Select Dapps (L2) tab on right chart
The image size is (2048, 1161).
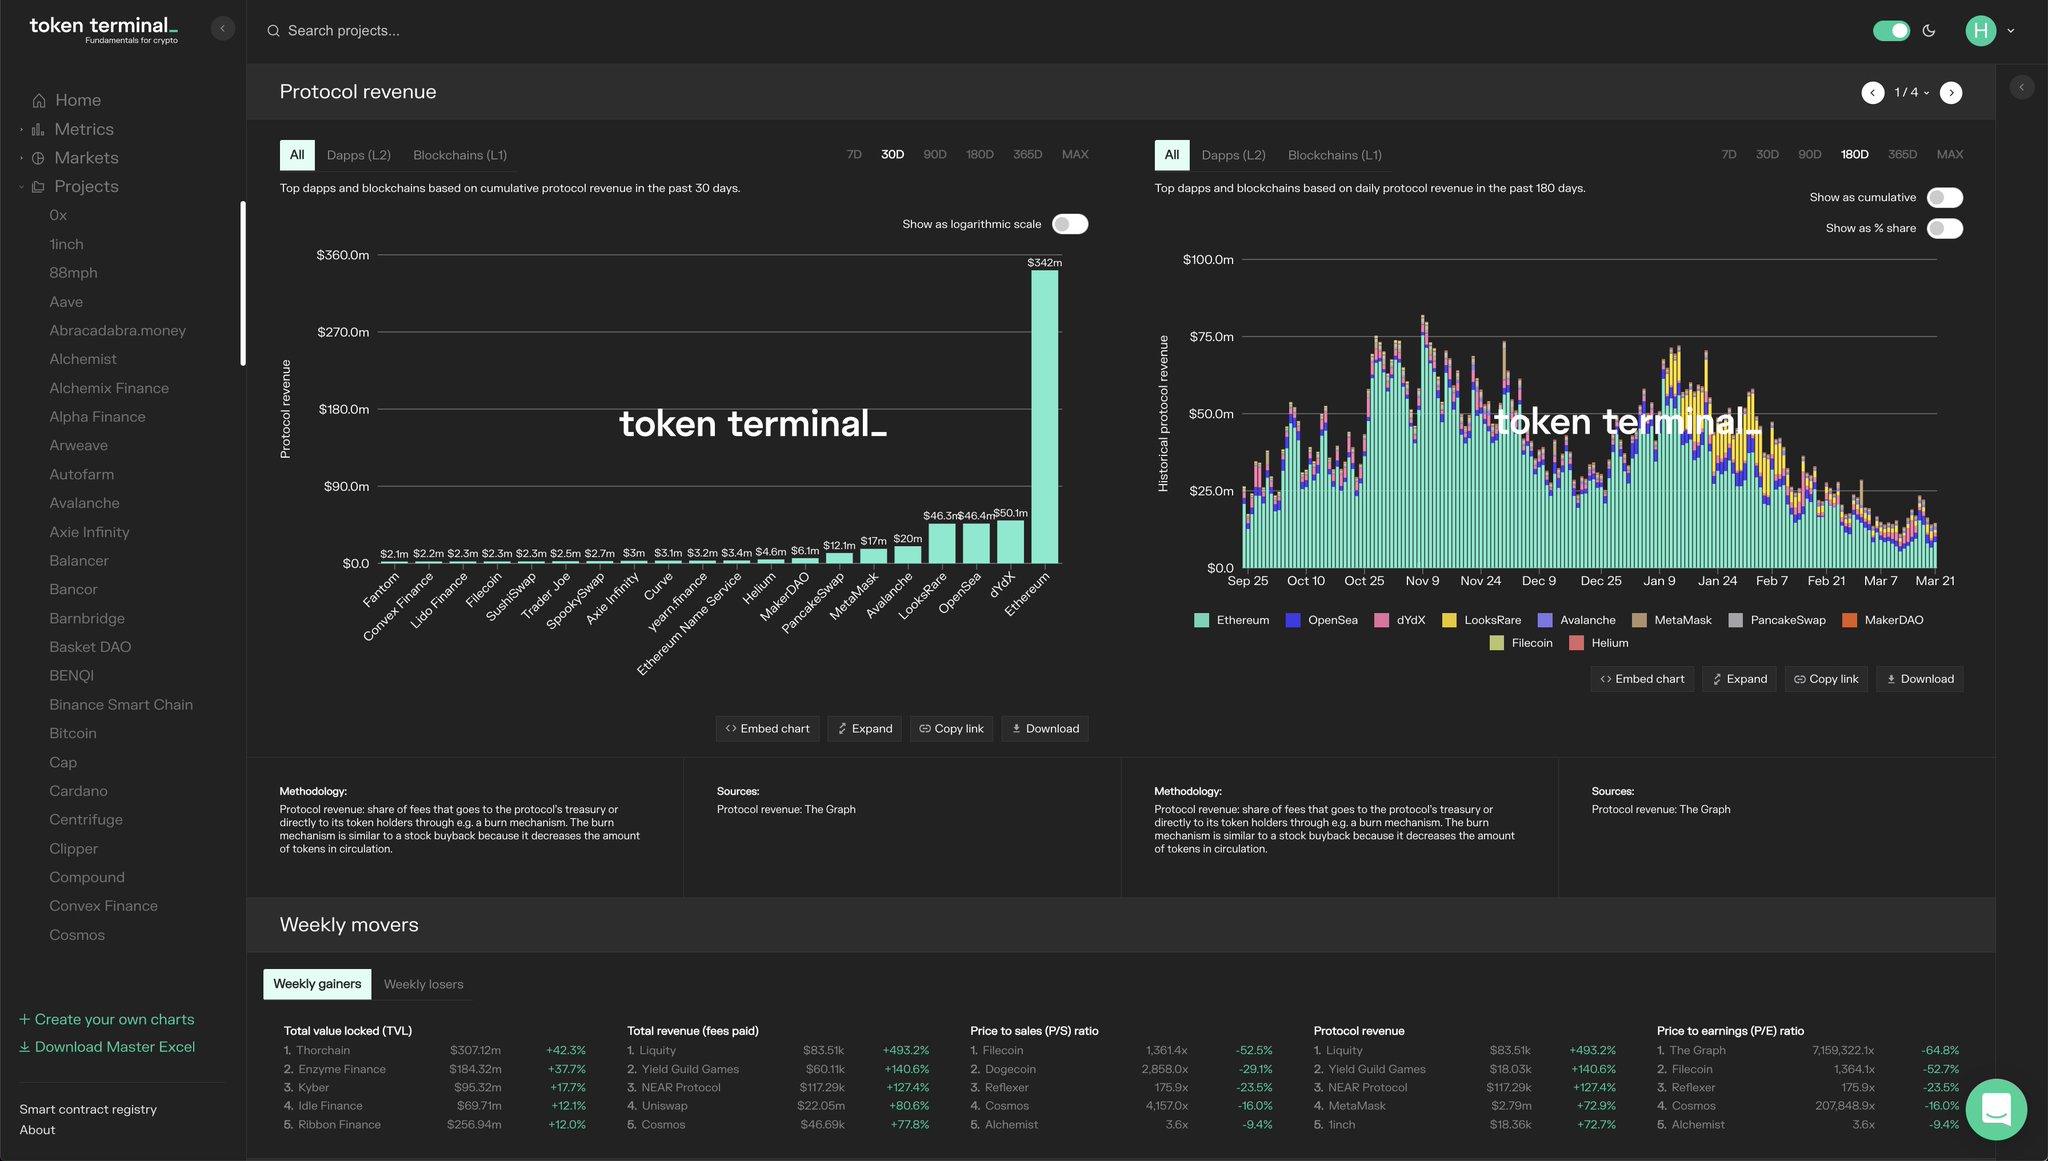(1233, 155)
